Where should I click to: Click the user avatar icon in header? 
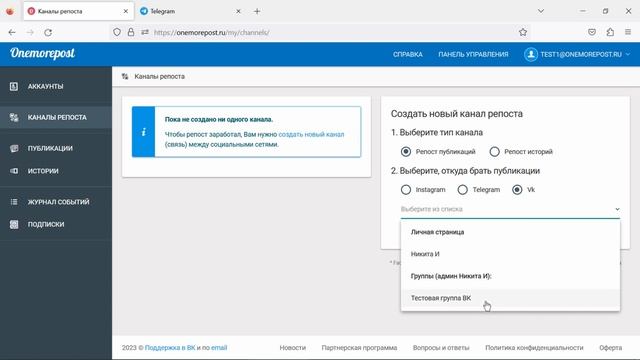pos(531,54)
